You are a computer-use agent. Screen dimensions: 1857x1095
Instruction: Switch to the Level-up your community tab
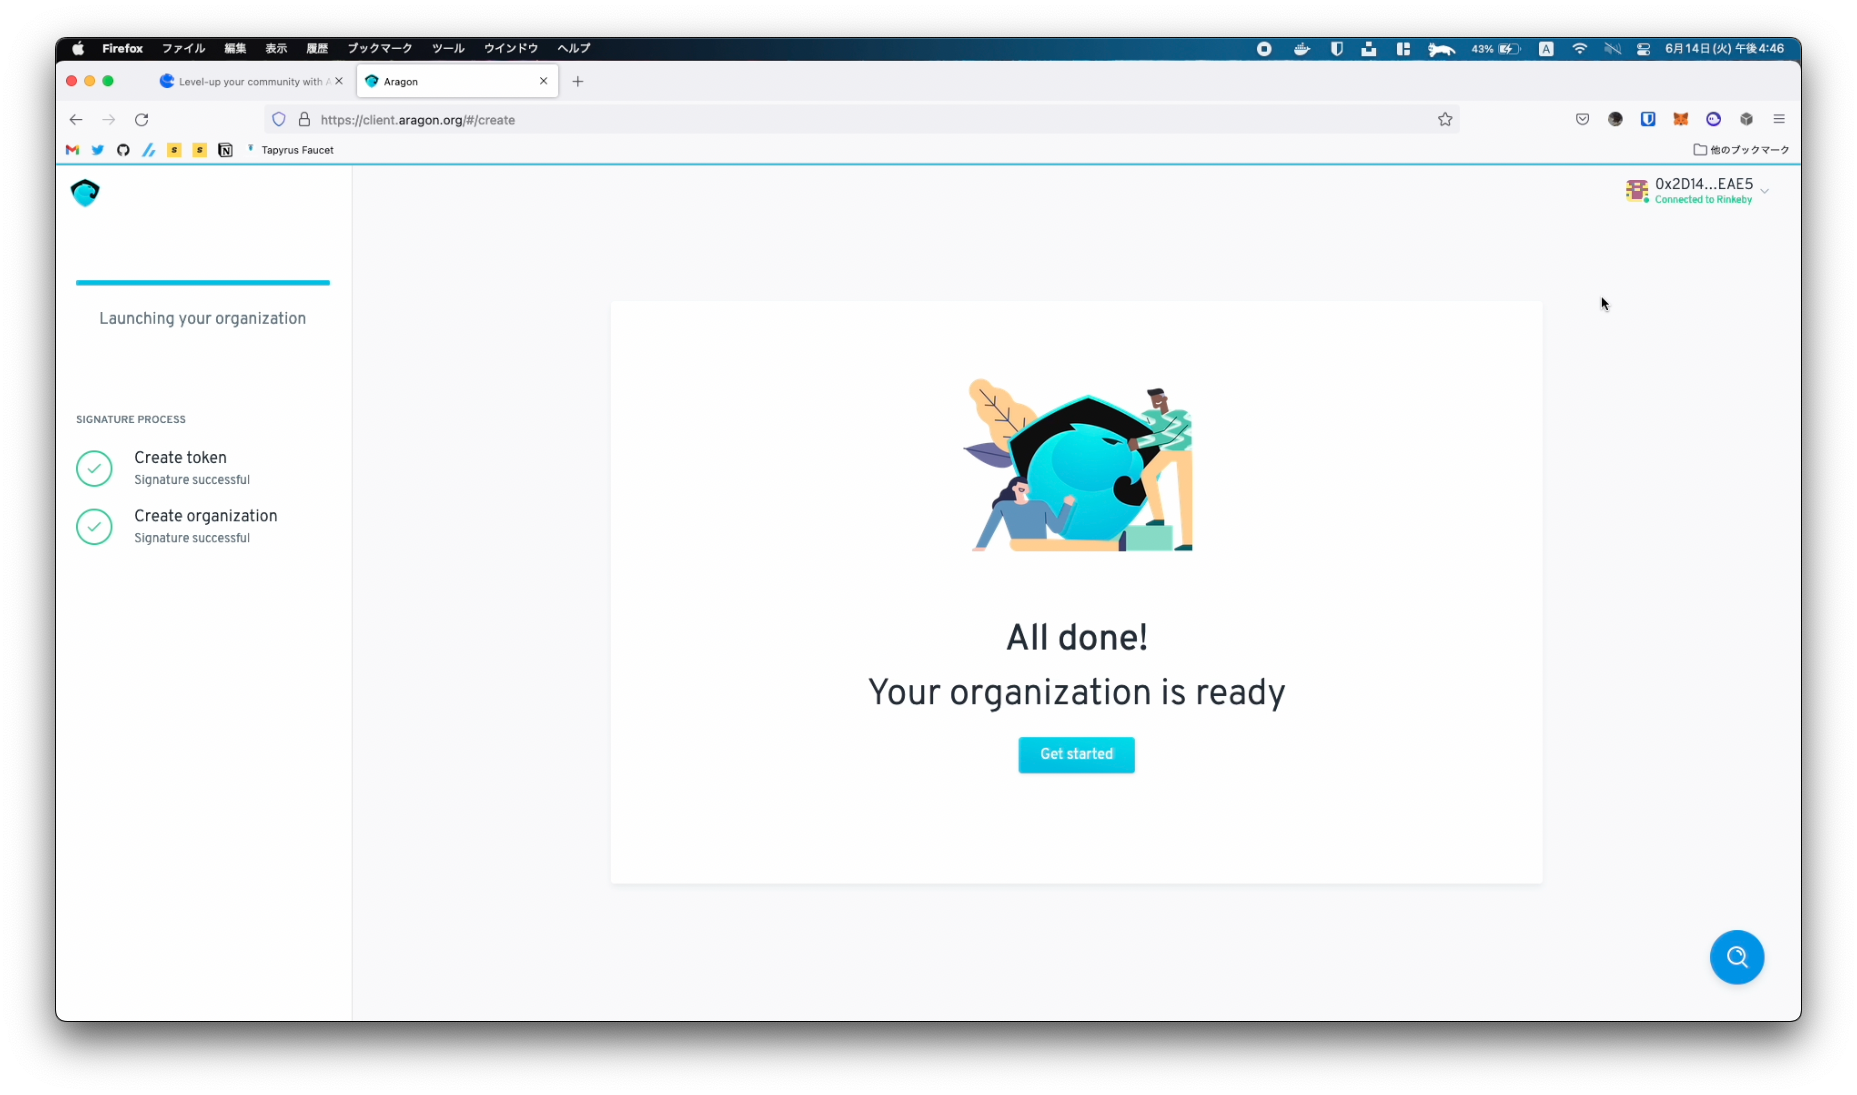tap(248, 82)
